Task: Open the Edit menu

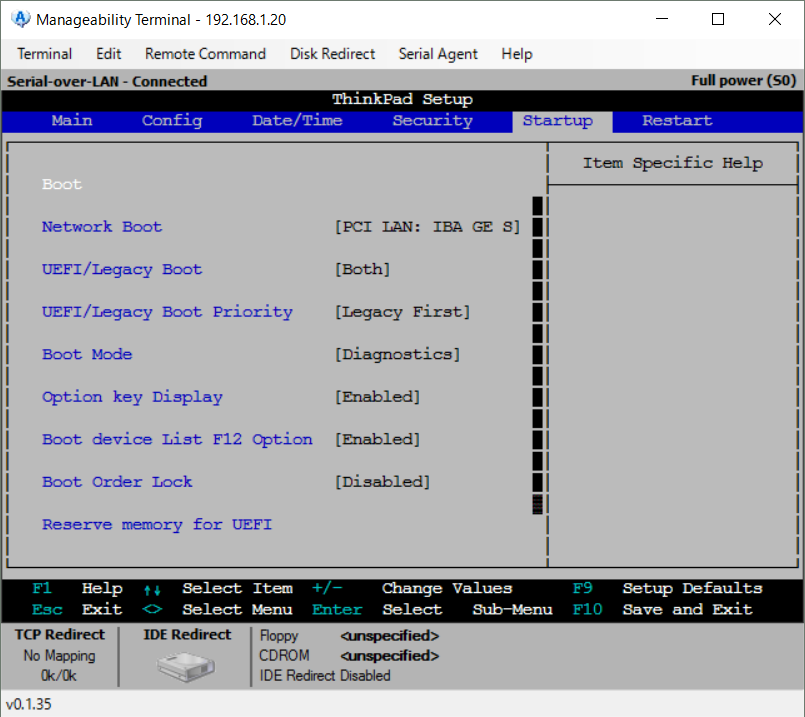Action: tap(109, 54)
